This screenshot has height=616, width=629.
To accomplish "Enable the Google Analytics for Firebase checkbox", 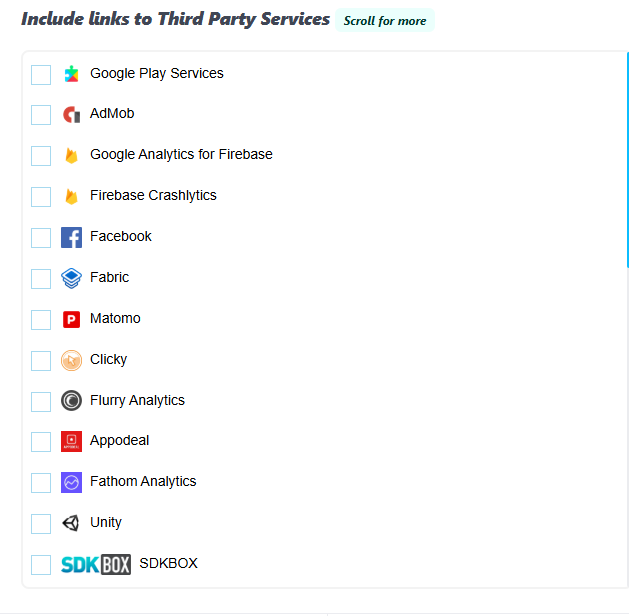I will [x=41, y=156].
